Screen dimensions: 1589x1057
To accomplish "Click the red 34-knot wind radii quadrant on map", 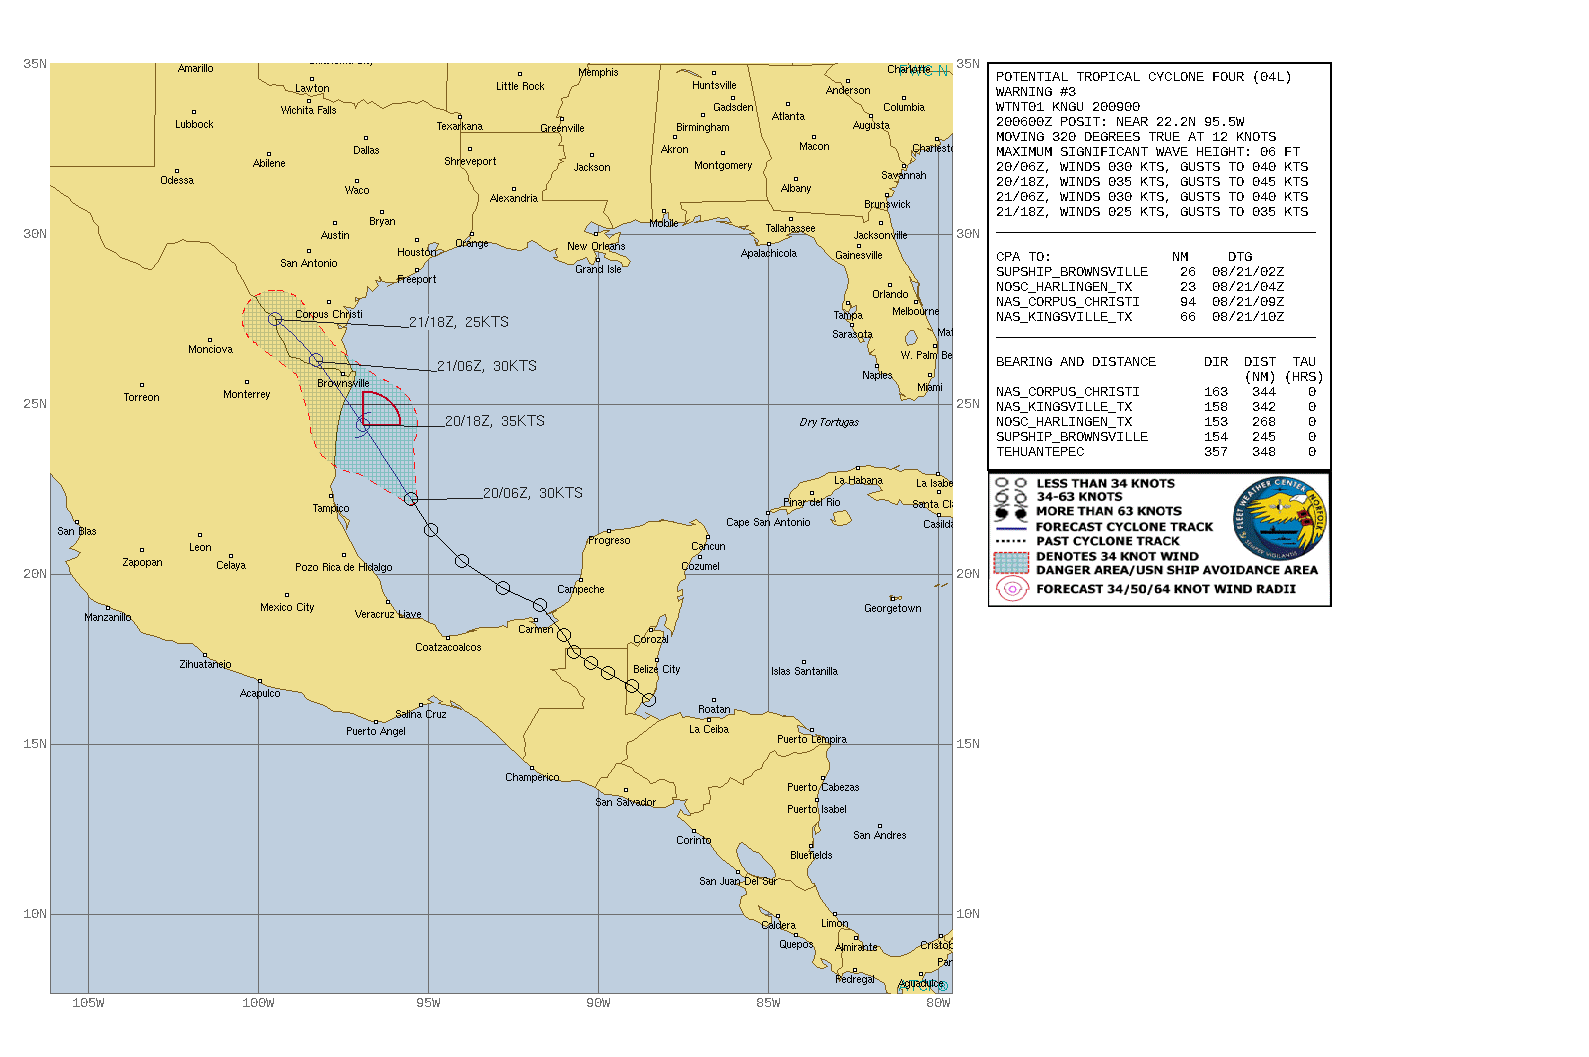I will pos(380,410).
